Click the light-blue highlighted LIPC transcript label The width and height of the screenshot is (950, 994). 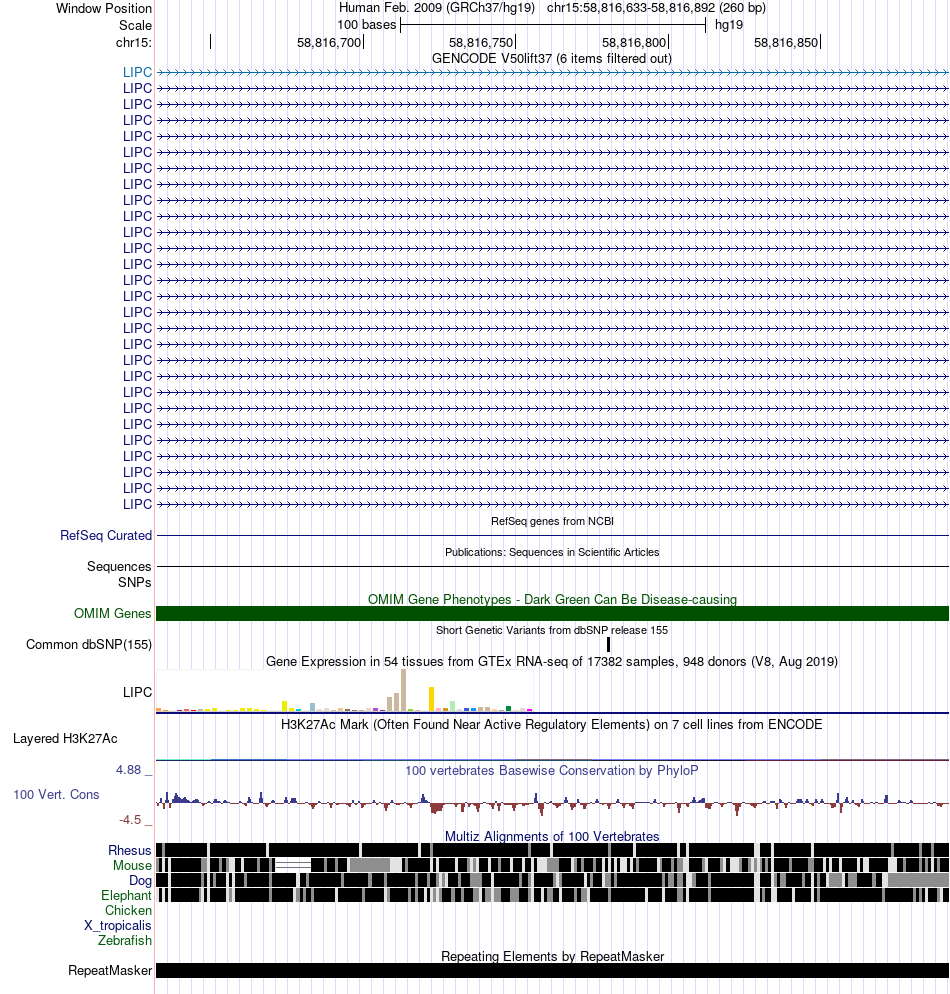coord(138,72)
